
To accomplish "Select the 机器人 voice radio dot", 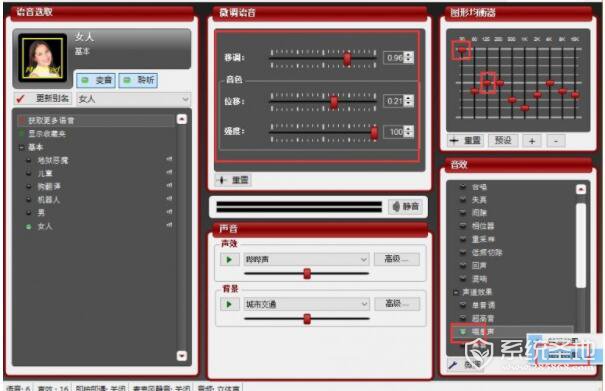I will (28, 200).
